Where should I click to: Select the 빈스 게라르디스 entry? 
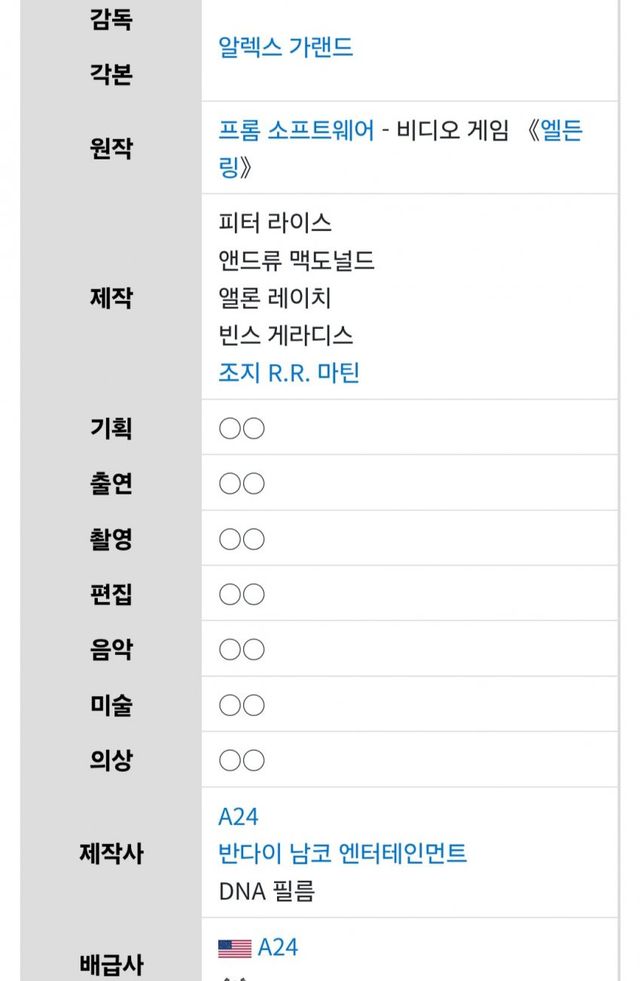[x=286, y=335]
